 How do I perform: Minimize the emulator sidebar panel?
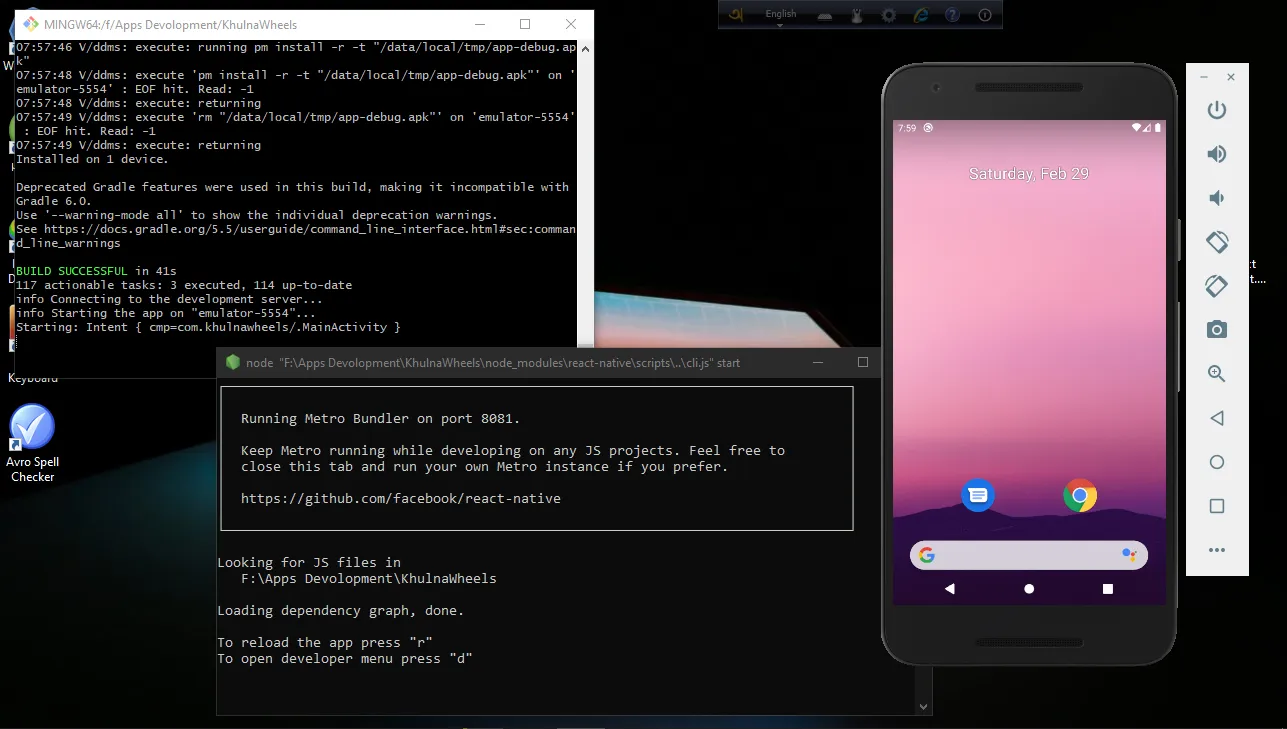[1203, 77]
